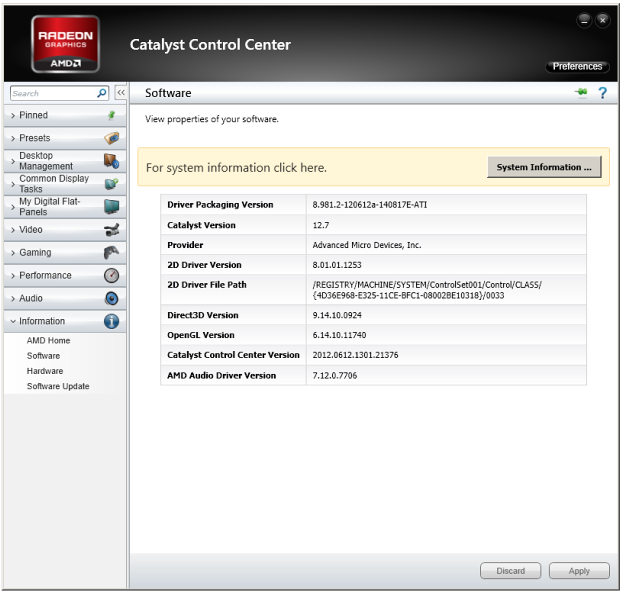
Task: Click the Presets icon
Action: (112, 138)
